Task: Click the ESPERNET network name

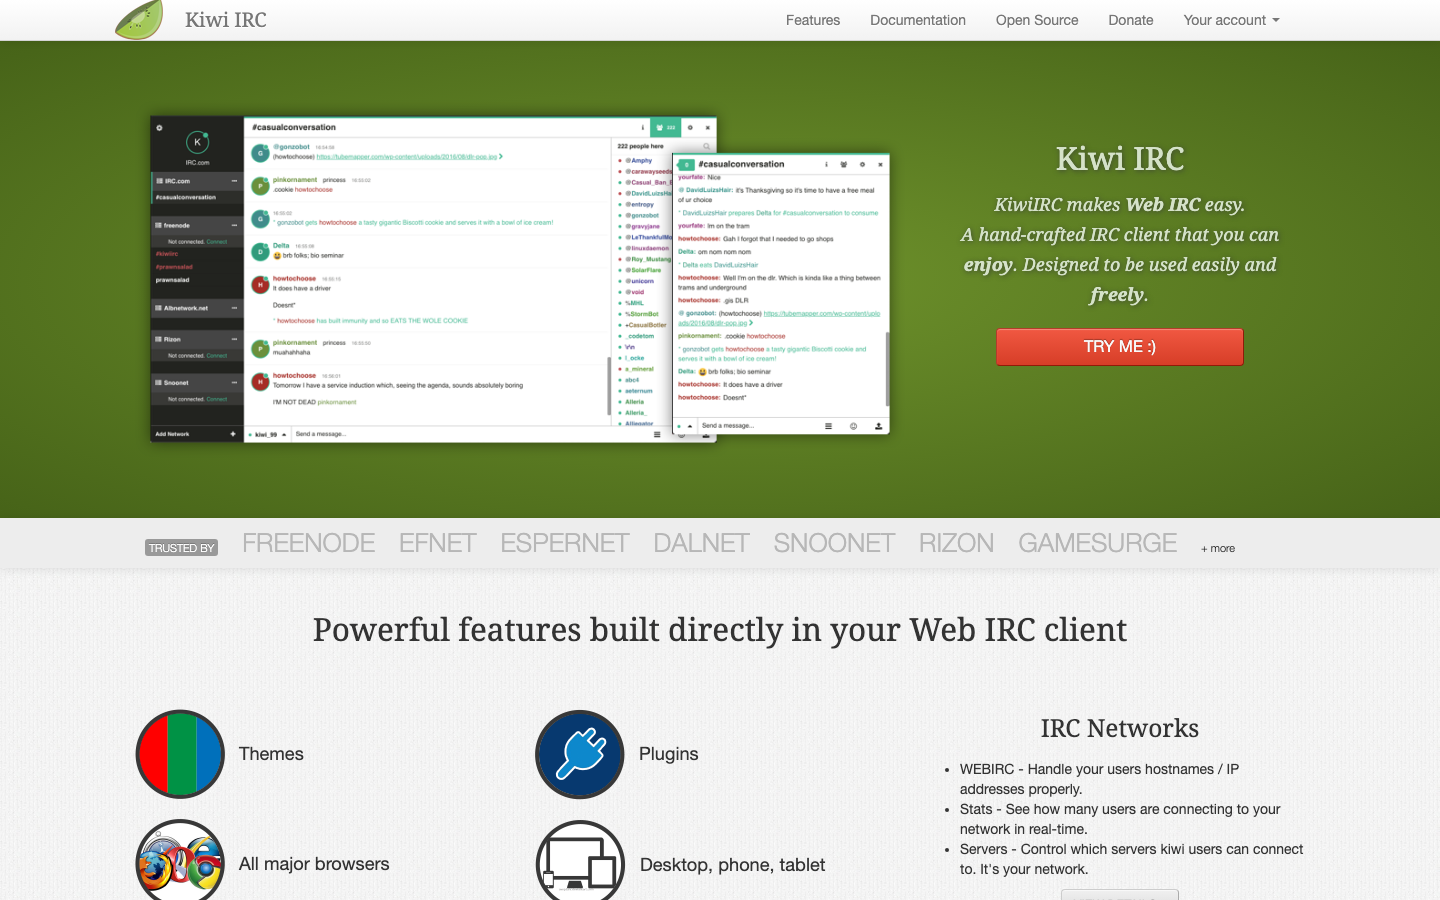Action: pyautogui.click(x=565, y=543)
